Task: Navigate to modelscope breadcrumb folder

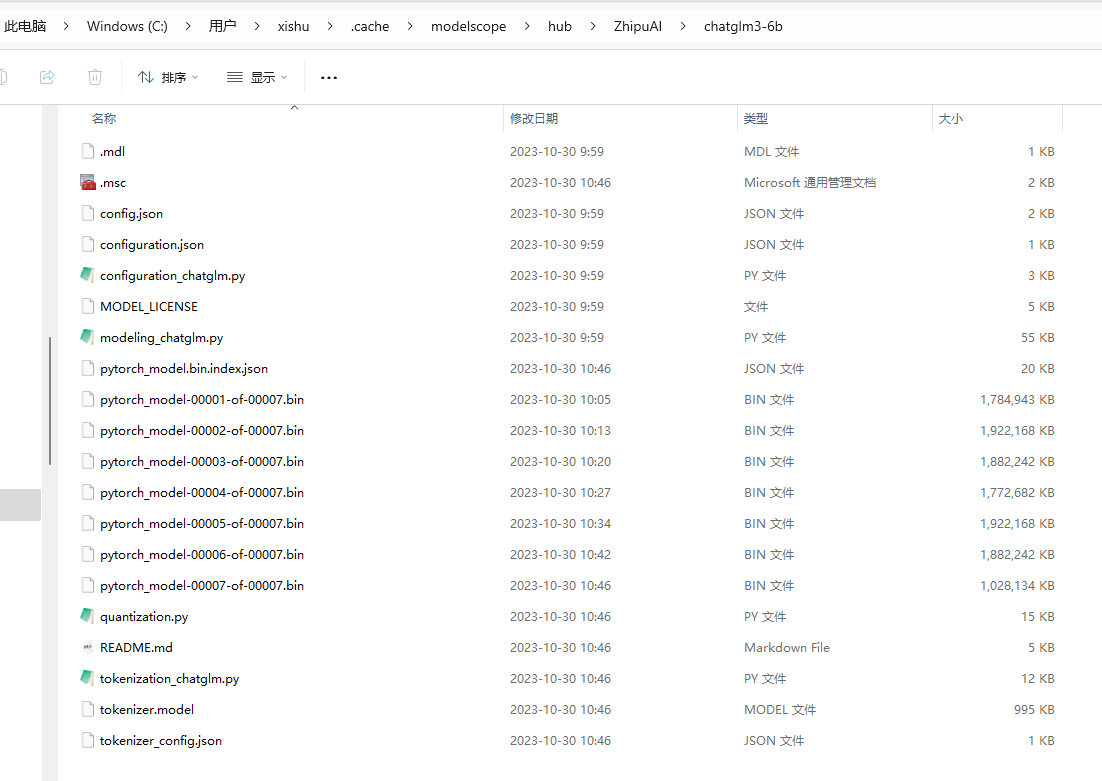Action: [468, 26]
